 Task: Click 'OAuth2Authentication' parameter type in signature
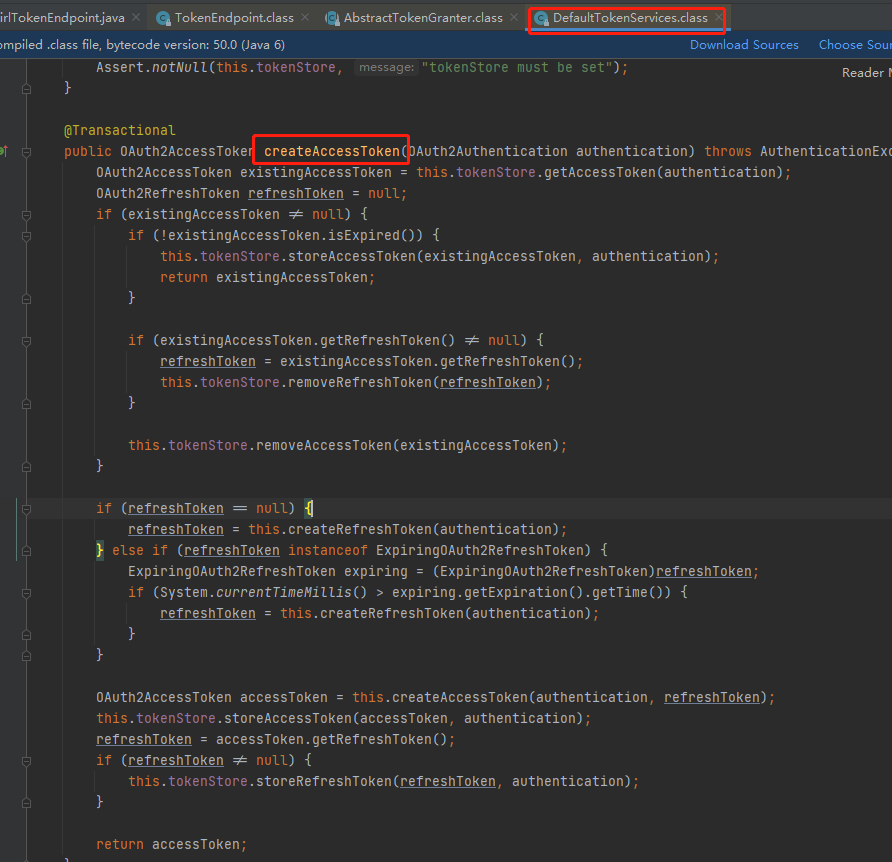click(488, 151)
